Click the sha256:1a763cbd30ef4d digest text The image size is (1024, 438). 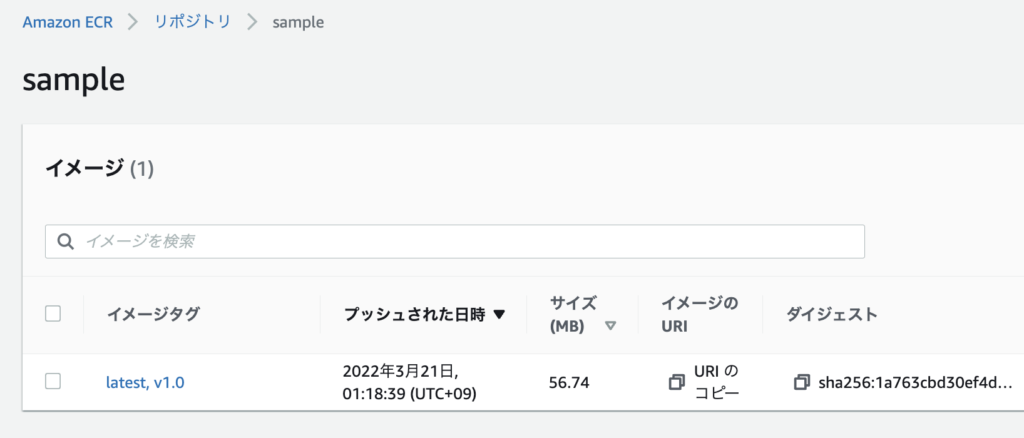click(x=915, y=382)
